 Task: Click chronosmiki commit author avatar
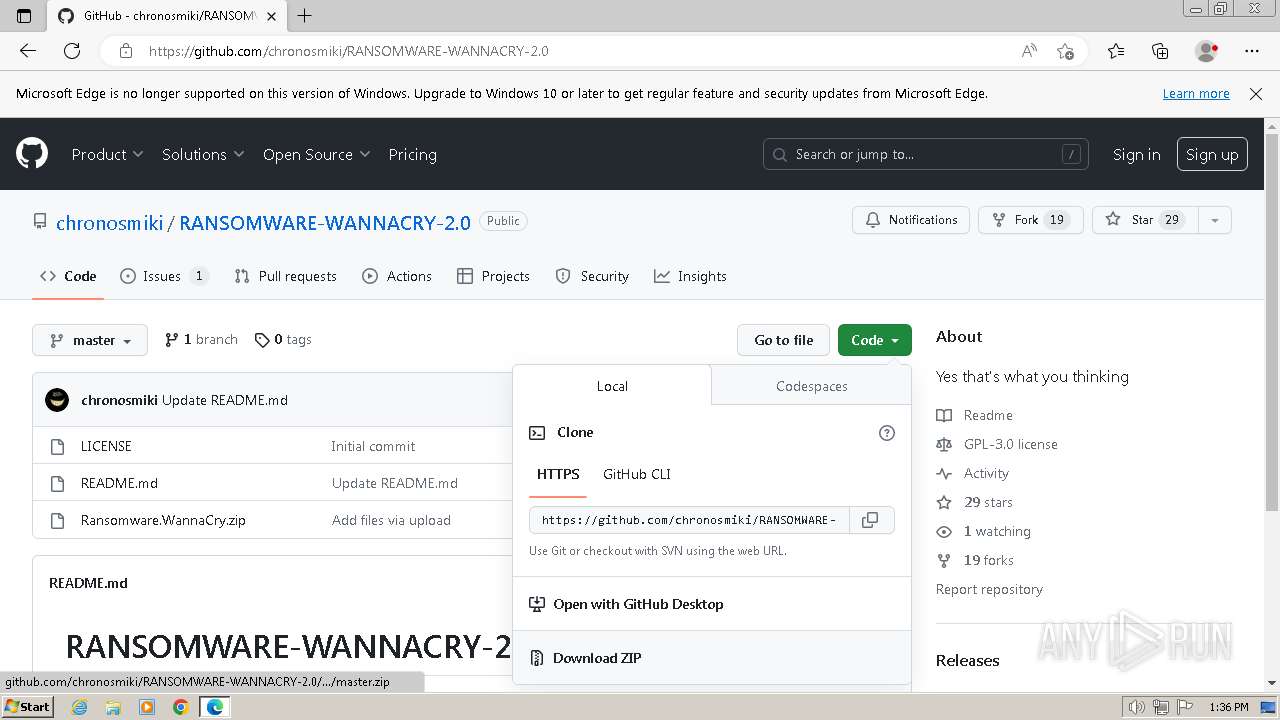[x=57, y=400]
